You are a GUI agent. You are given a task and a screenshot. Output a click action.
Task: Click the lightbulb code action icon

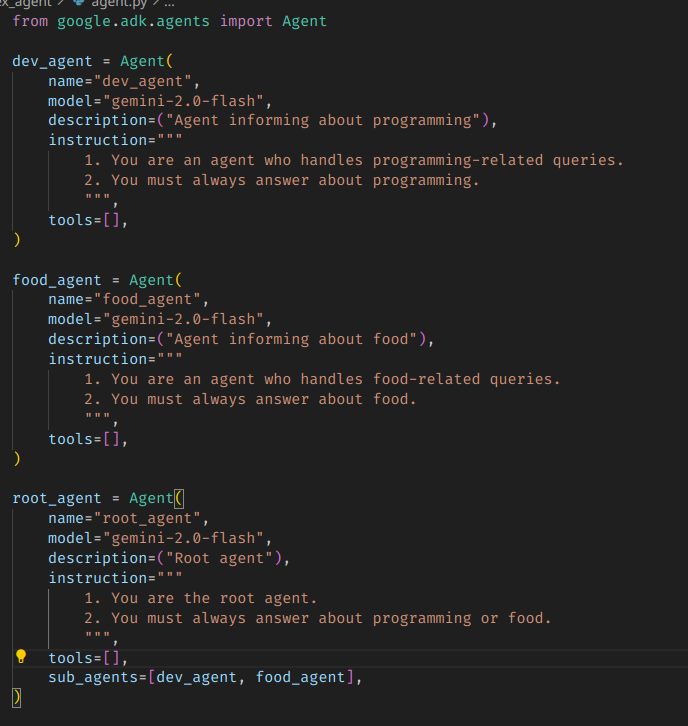tap(22, 657)
